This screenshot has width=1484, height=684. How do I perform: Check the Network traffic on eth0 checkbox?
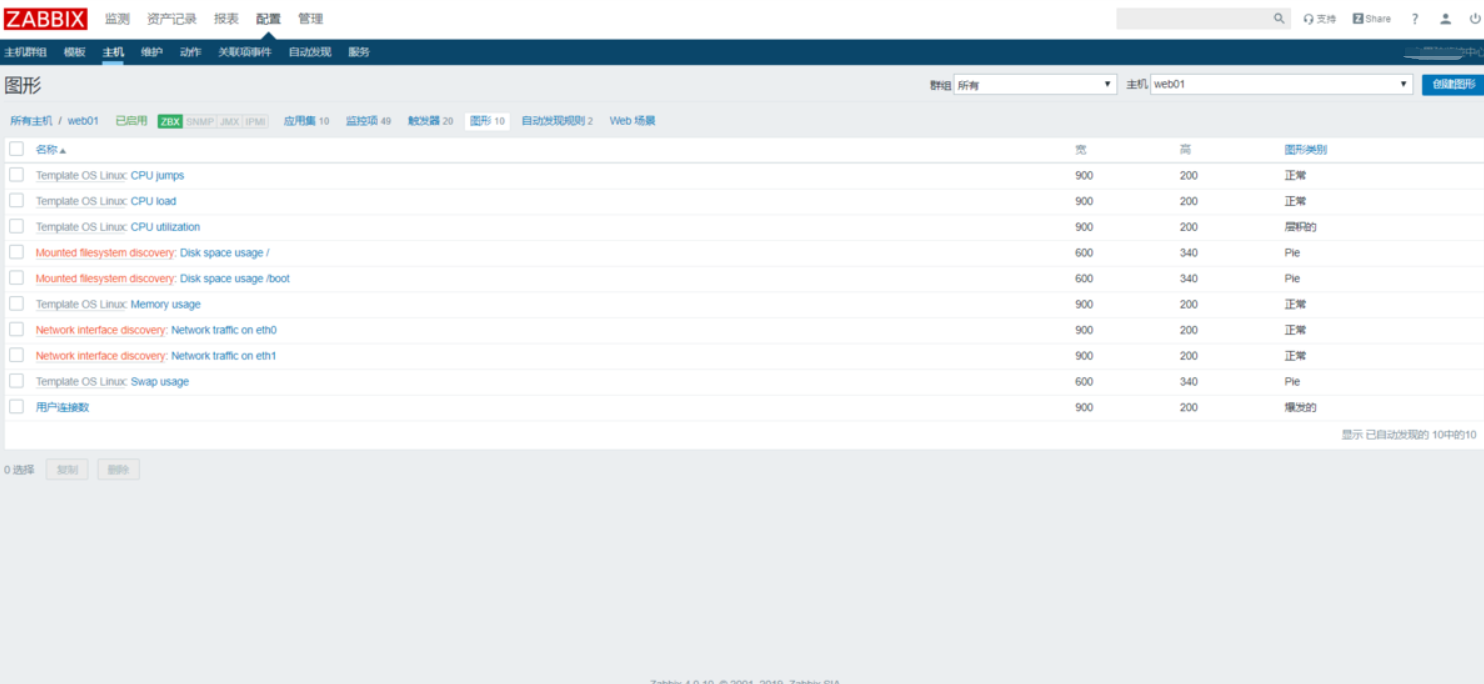point(16,330)
